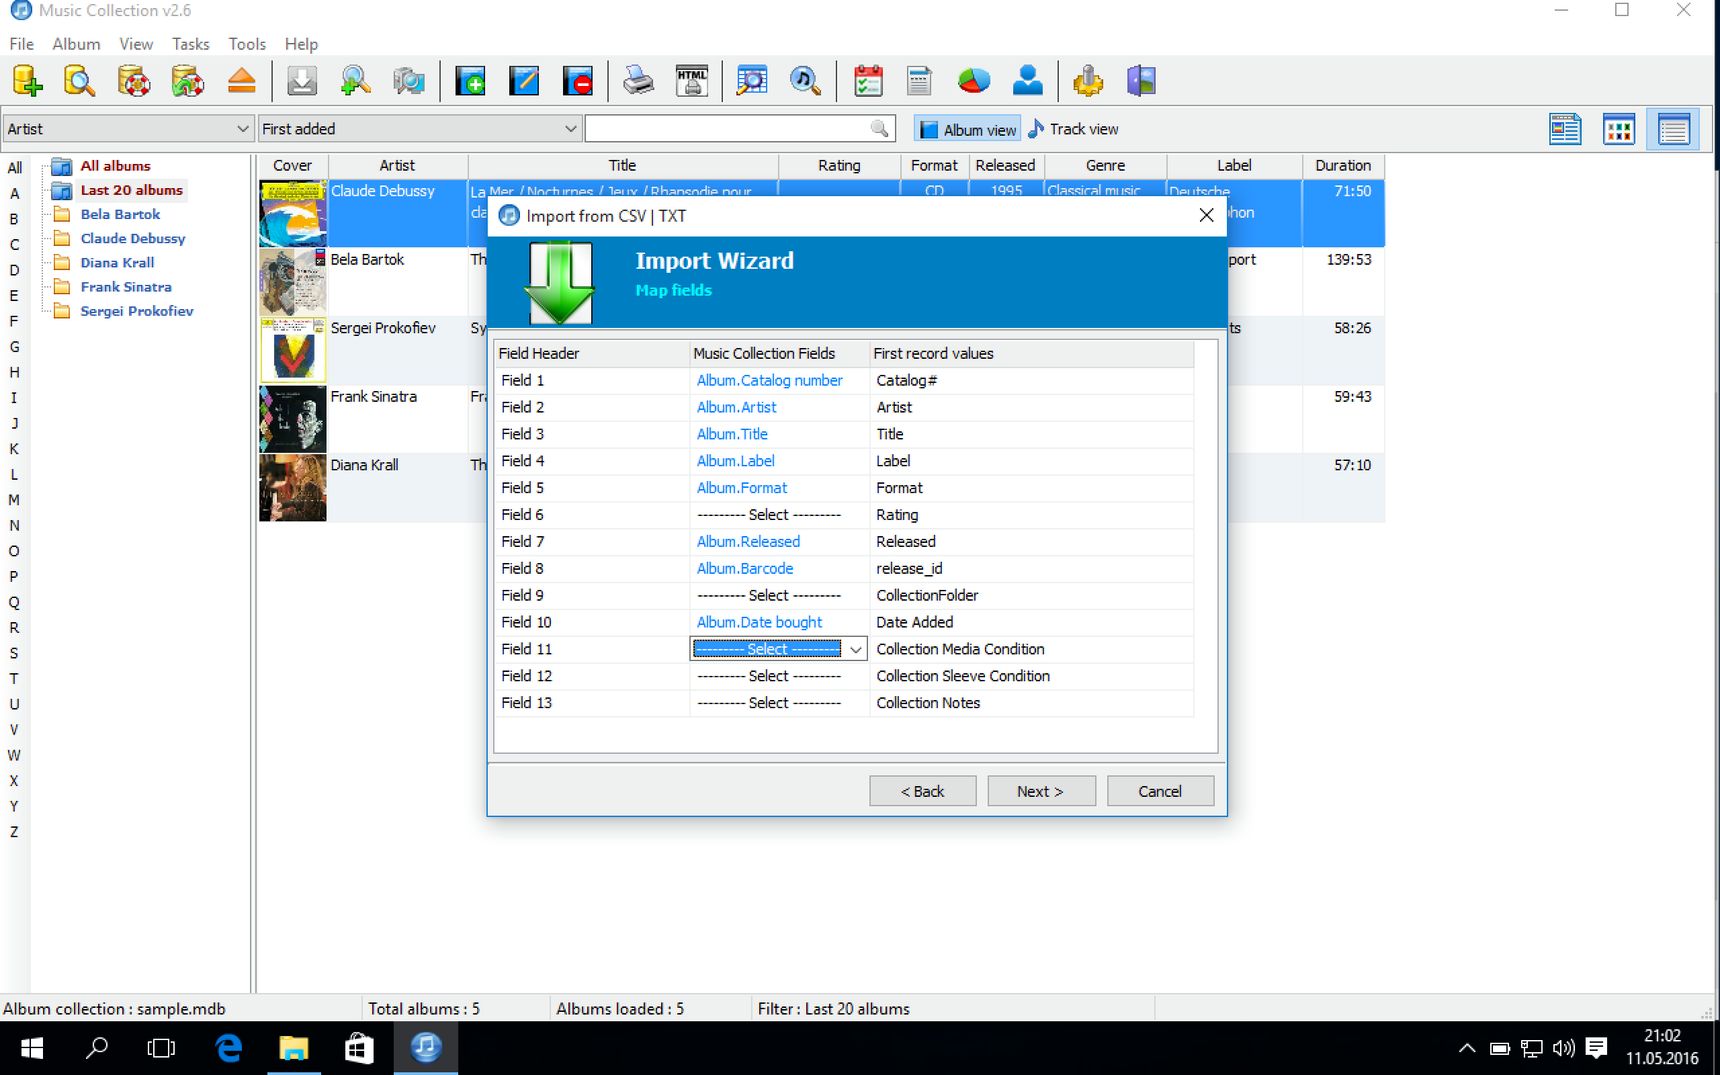The height and width of the screenshot is (1075, 1720).
Task: Open the Field 11 mapping dropdown arrow
Action: coord(856,649)
